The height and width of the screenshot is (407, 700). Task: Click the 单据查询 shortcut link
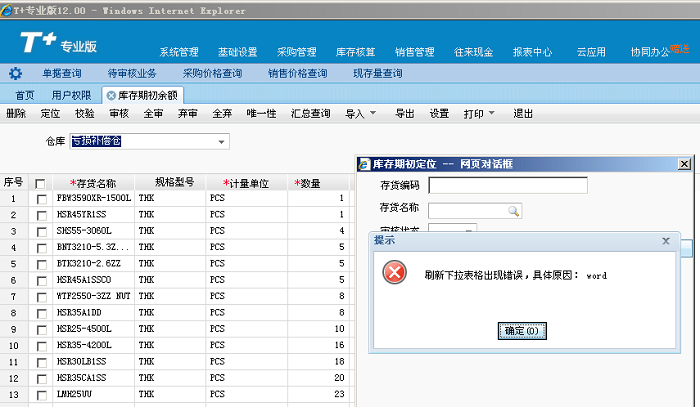click(62, 73)
